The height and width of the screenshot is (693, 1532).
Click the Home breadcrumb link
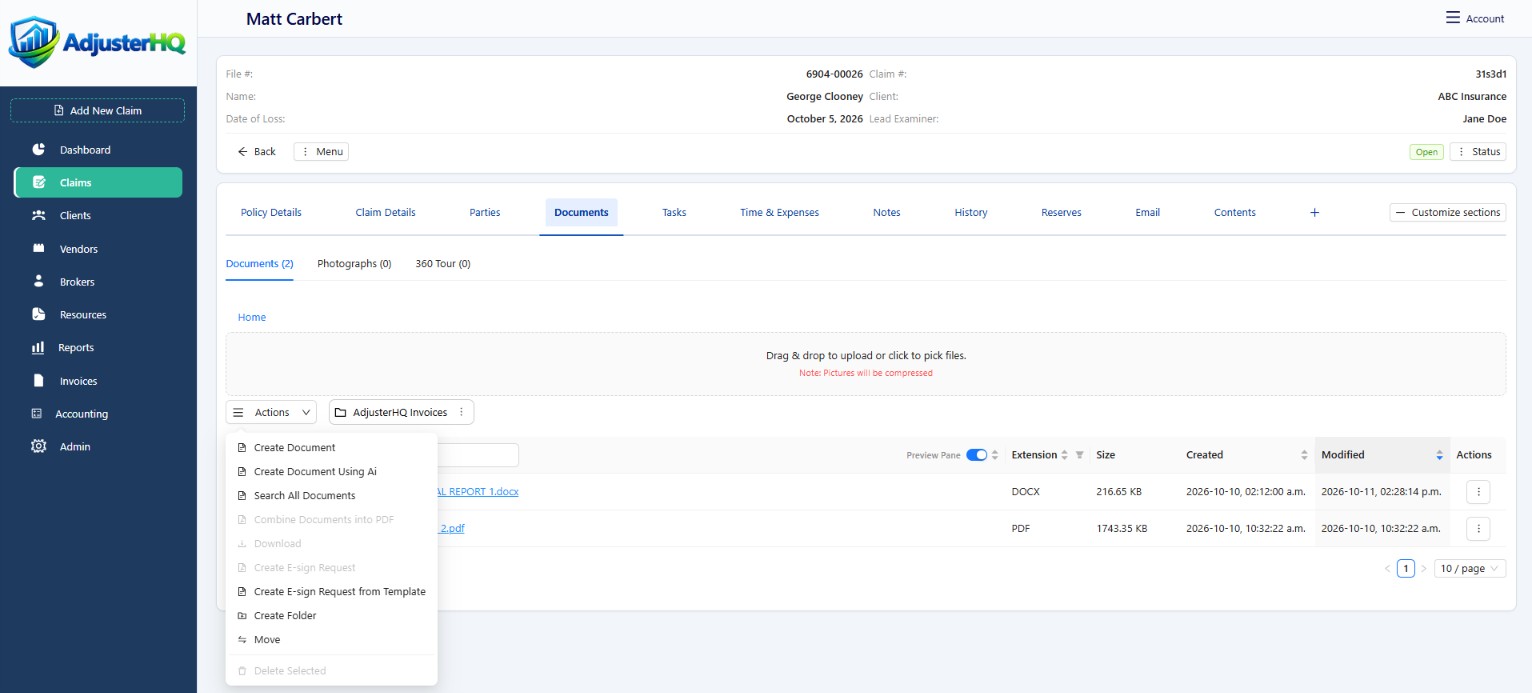click(252, 317)
